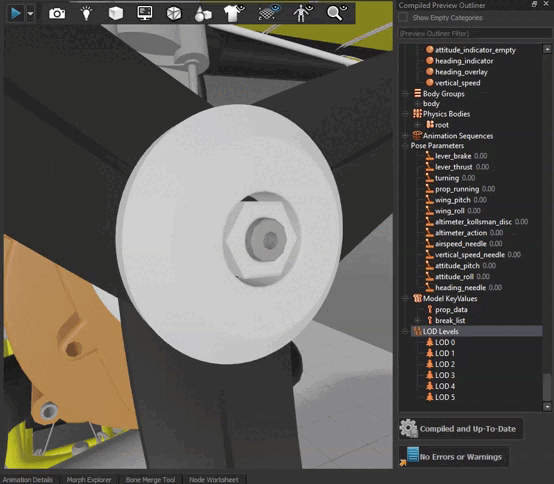
Task: Click Compiled and Up-To-Date button
Action: coord(461,429)
